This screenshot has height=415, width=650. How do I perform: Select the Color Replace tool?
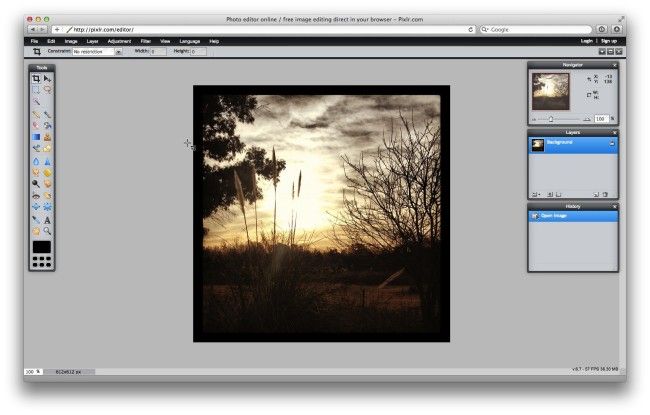click(x=36, y=148)
